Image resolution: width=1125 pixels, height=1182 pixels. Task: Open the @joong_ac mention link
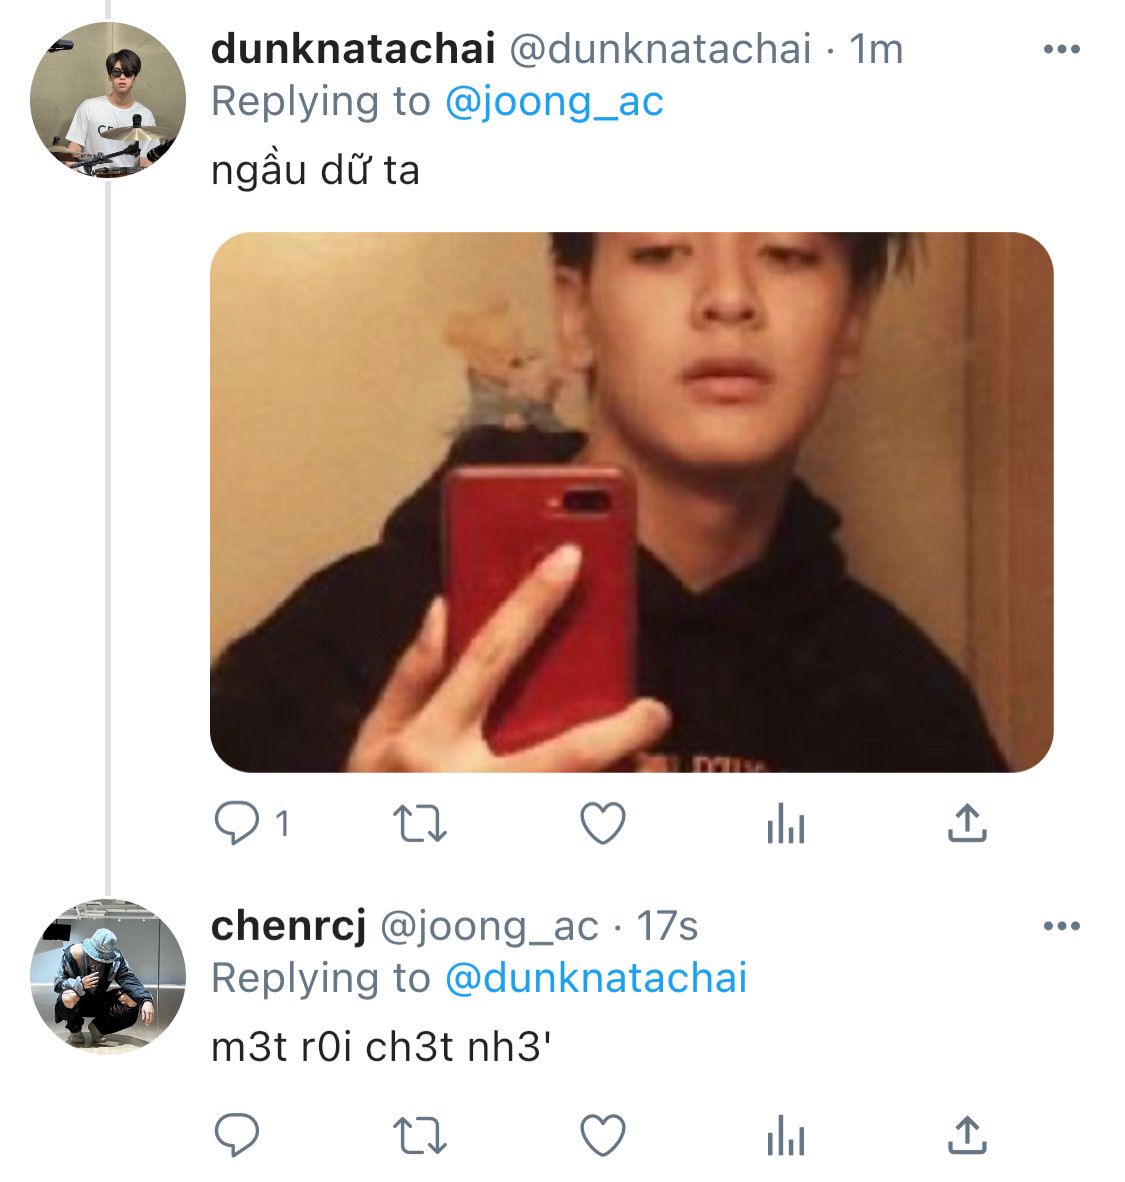[x=554, y=103]
